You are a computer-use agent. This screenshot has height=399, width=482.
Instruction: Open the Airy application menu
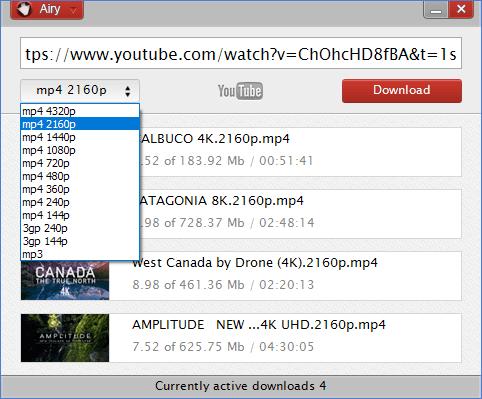(x=47, y=9)
